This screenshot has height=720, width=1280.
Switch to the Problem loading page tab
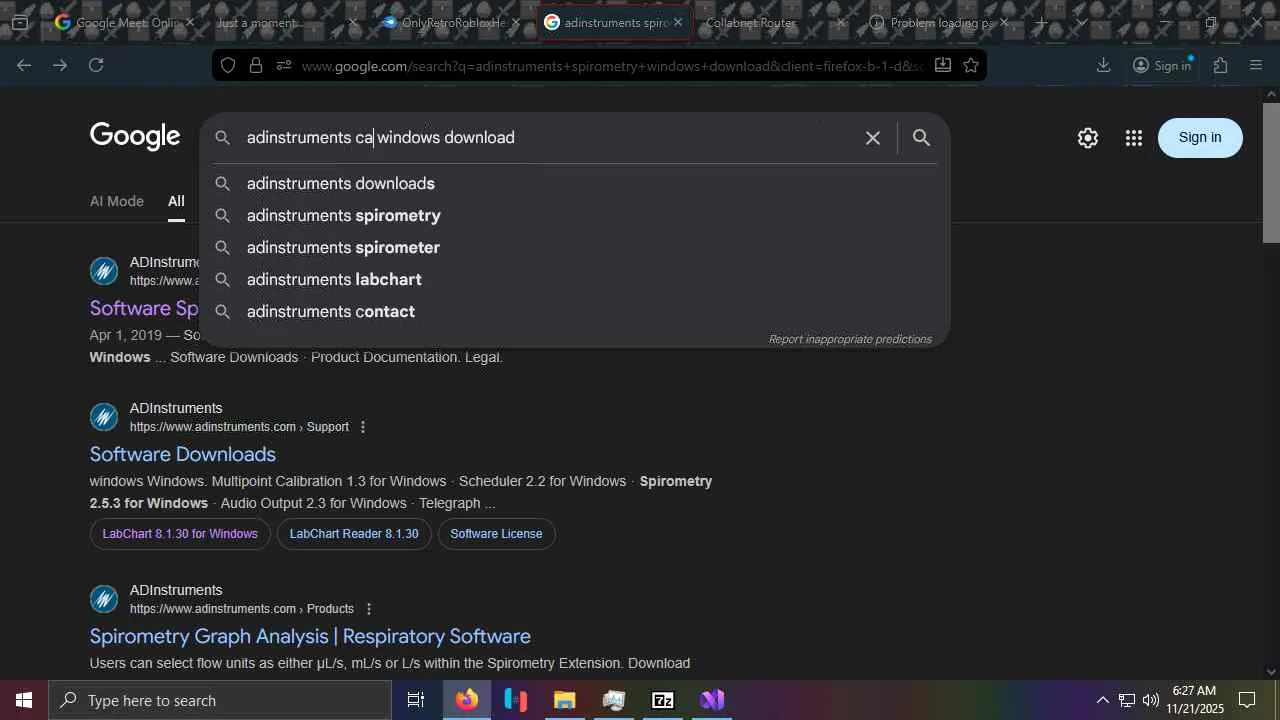[x=940, y=22]
